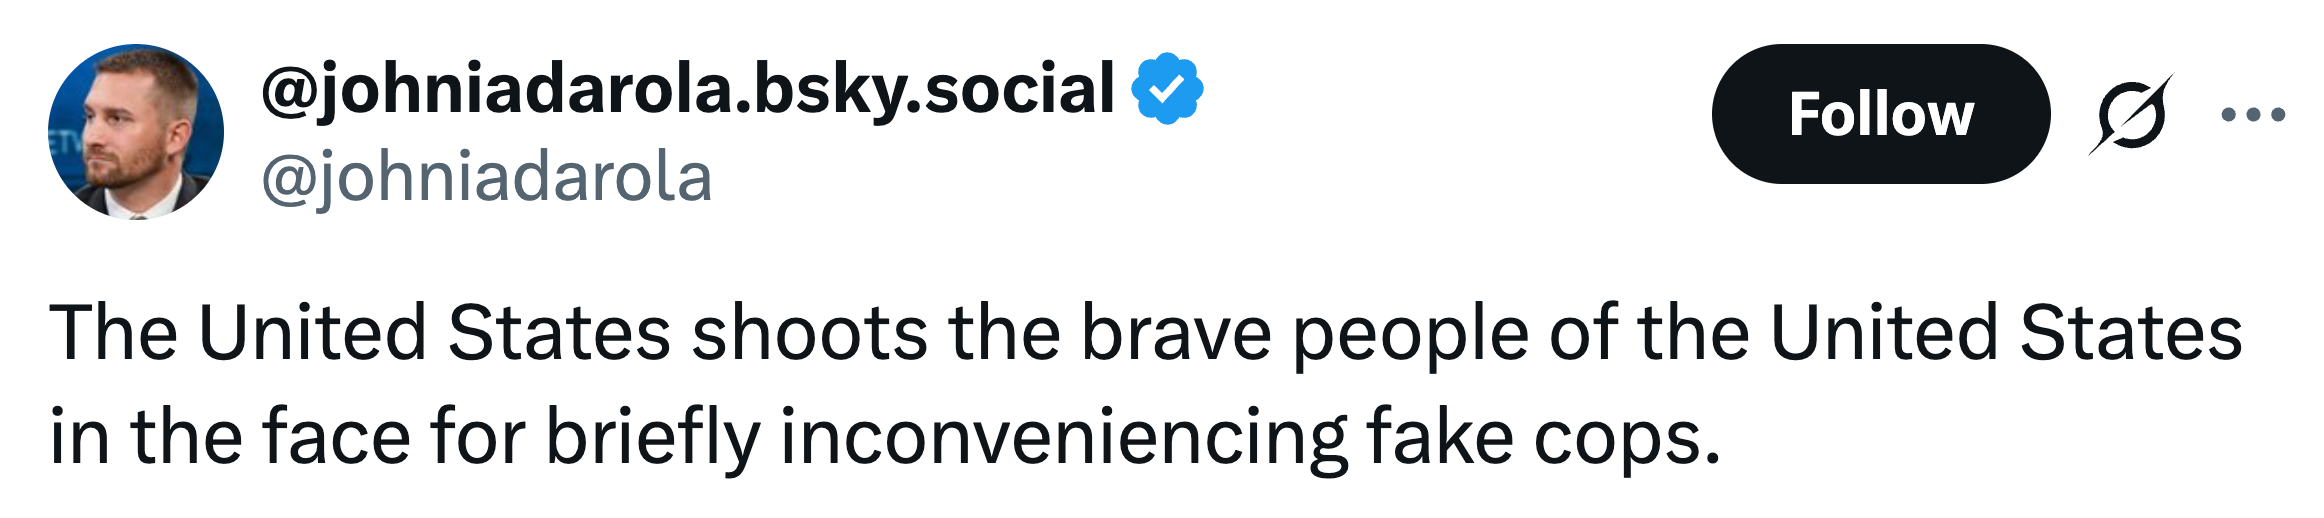Tap the slashed-circle Grok icon beside Follow
The height and width of the screenshot is (518, 2324).
[2130, 114]
